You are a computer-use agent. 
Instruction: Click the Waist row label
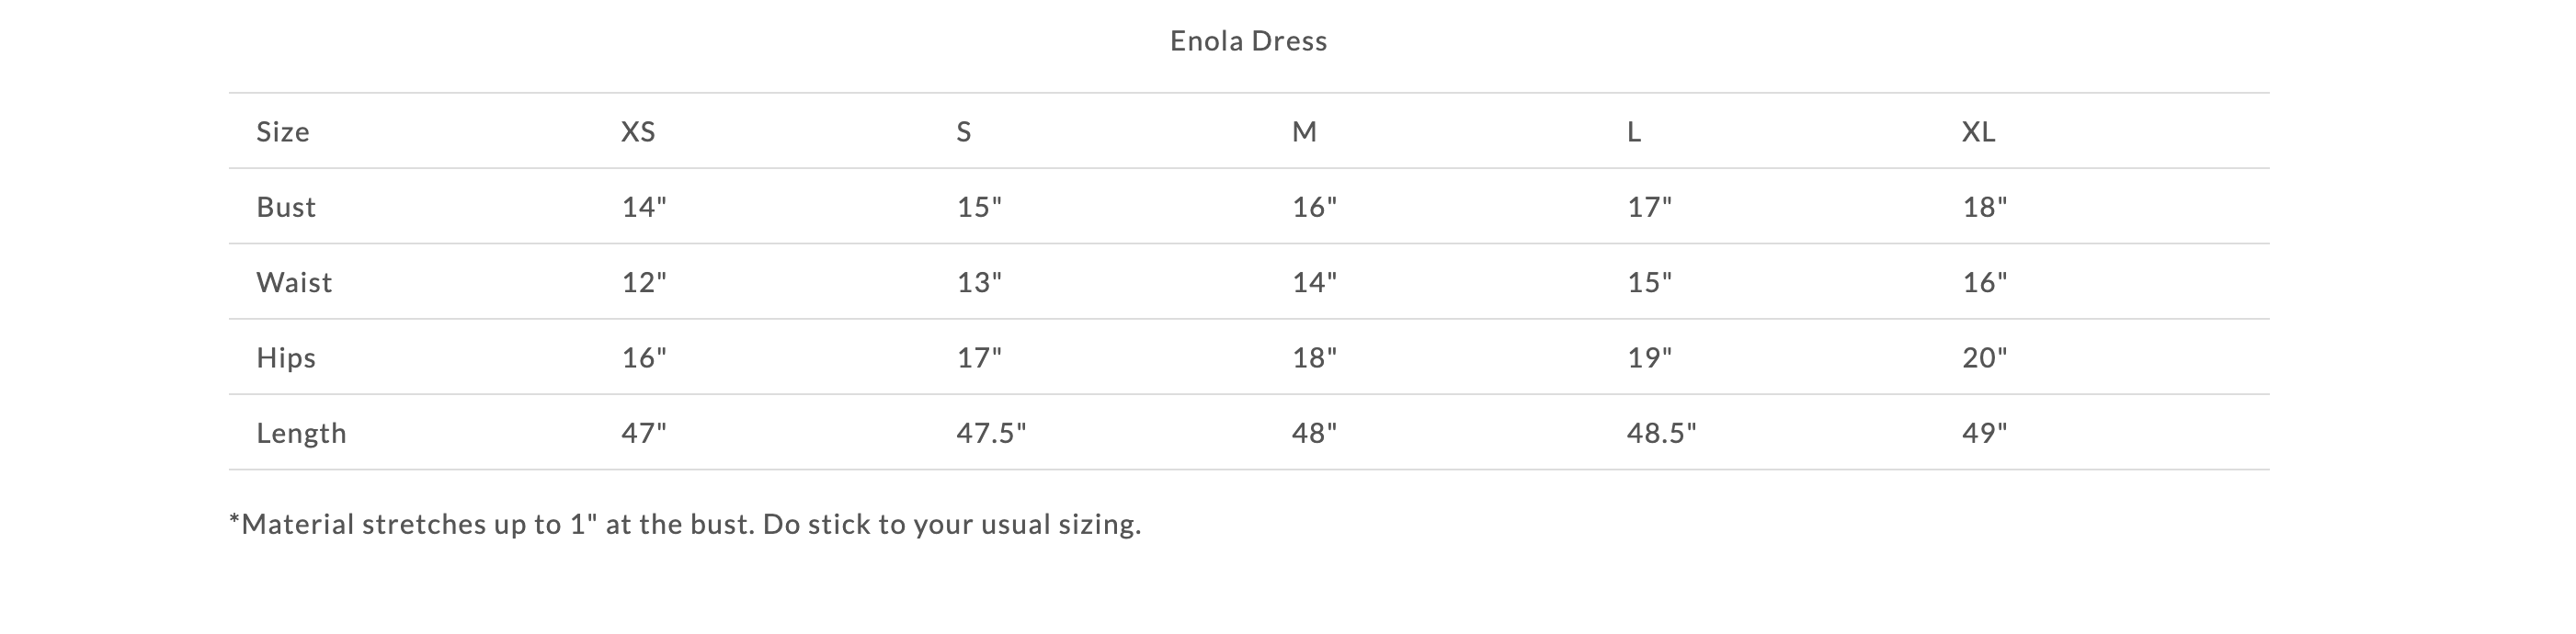[x=294, y=283]
